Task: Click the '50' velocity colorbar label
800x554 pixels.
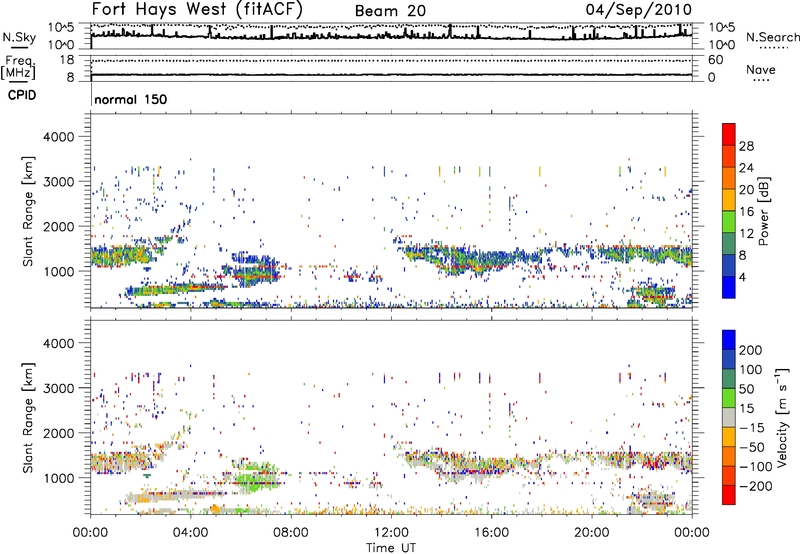Action: pos(746,389)
